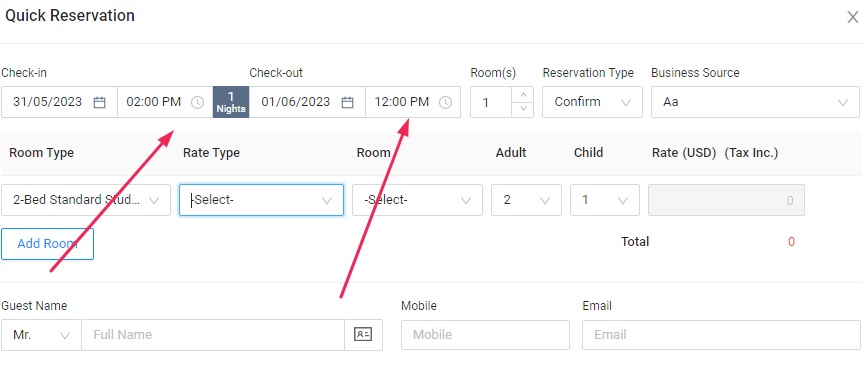864x376 pixels.
Task: Click the Add Room button
Action: [47, 244]
